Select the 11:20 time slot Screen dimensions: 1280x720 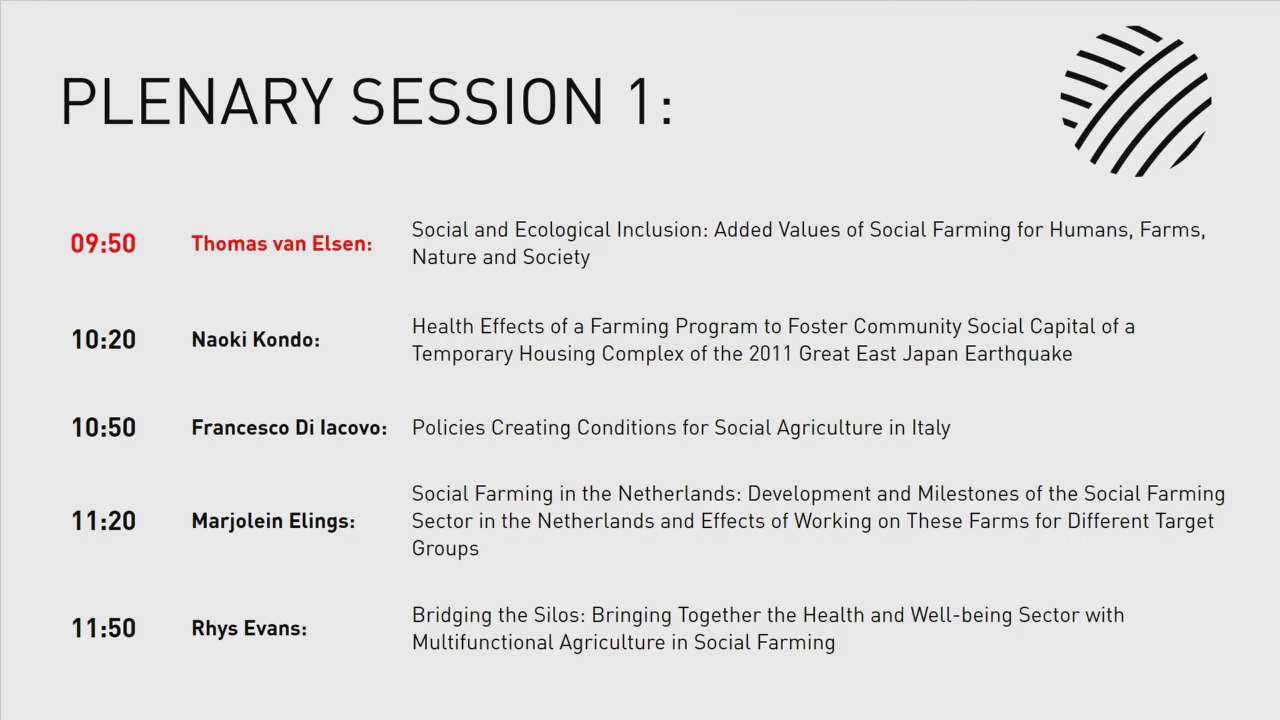pos(103,521)
